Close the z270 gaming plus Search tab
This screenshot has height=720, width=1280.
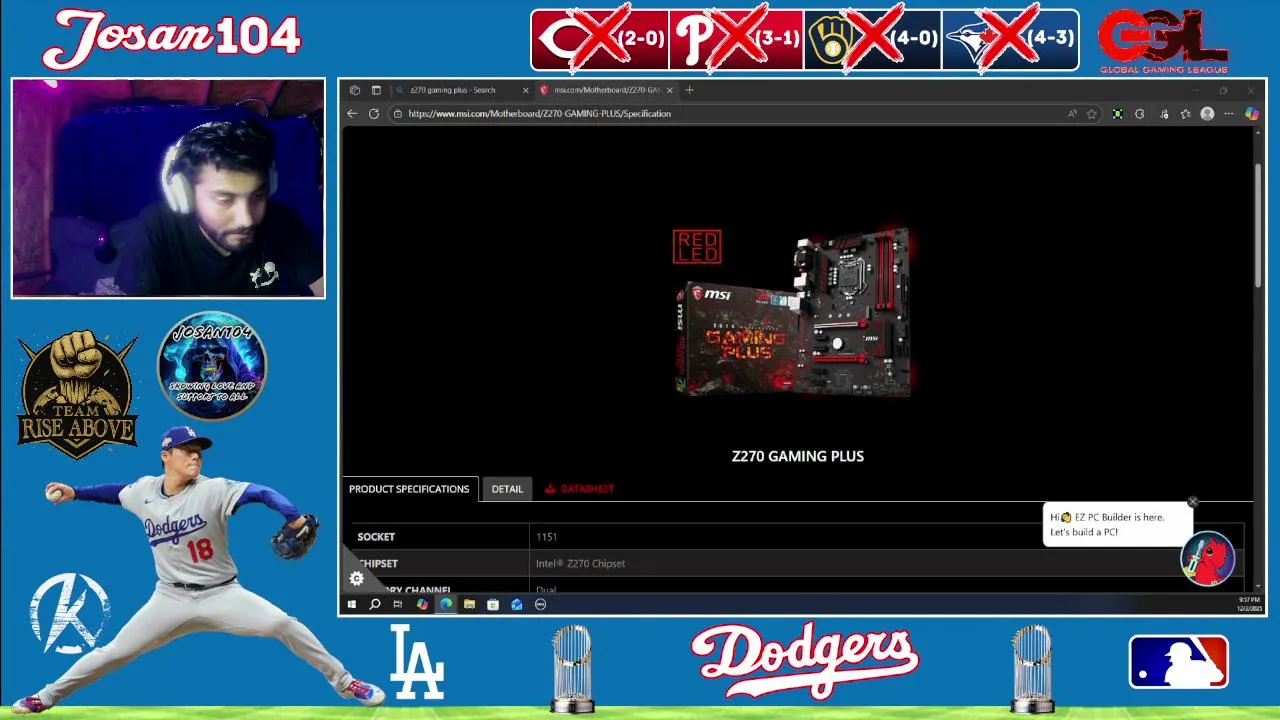[525, 90]
